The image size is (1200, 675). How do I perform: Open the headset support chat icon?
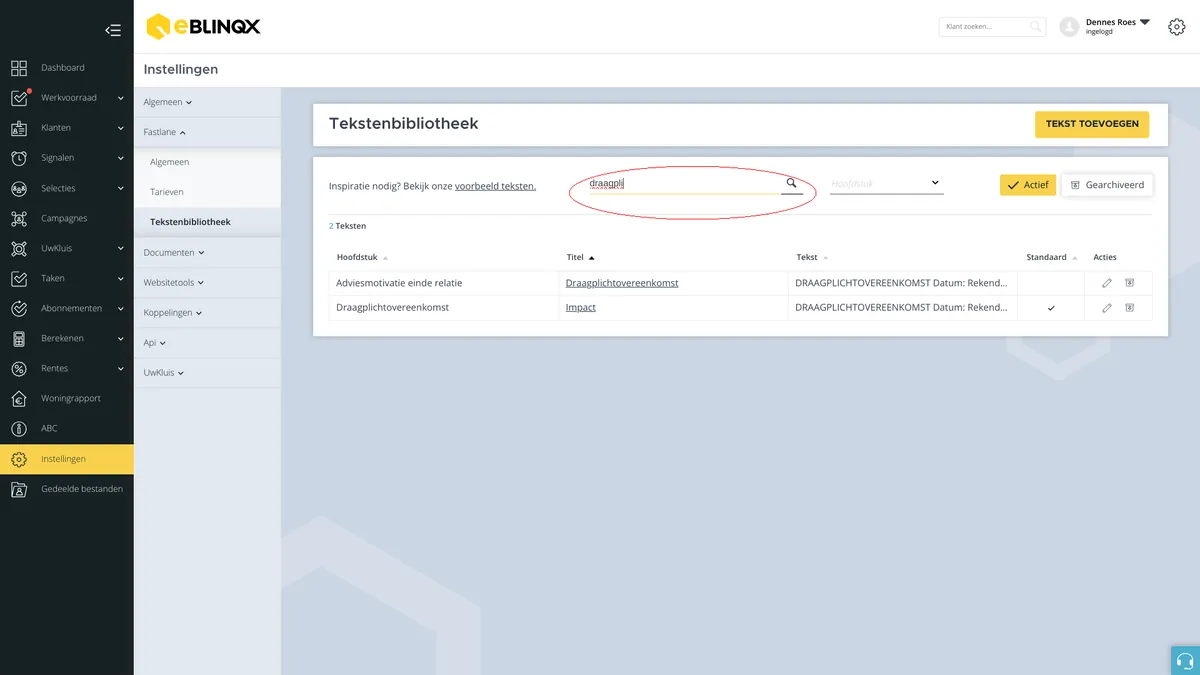pyautogui.click(x=1185, y=660)
